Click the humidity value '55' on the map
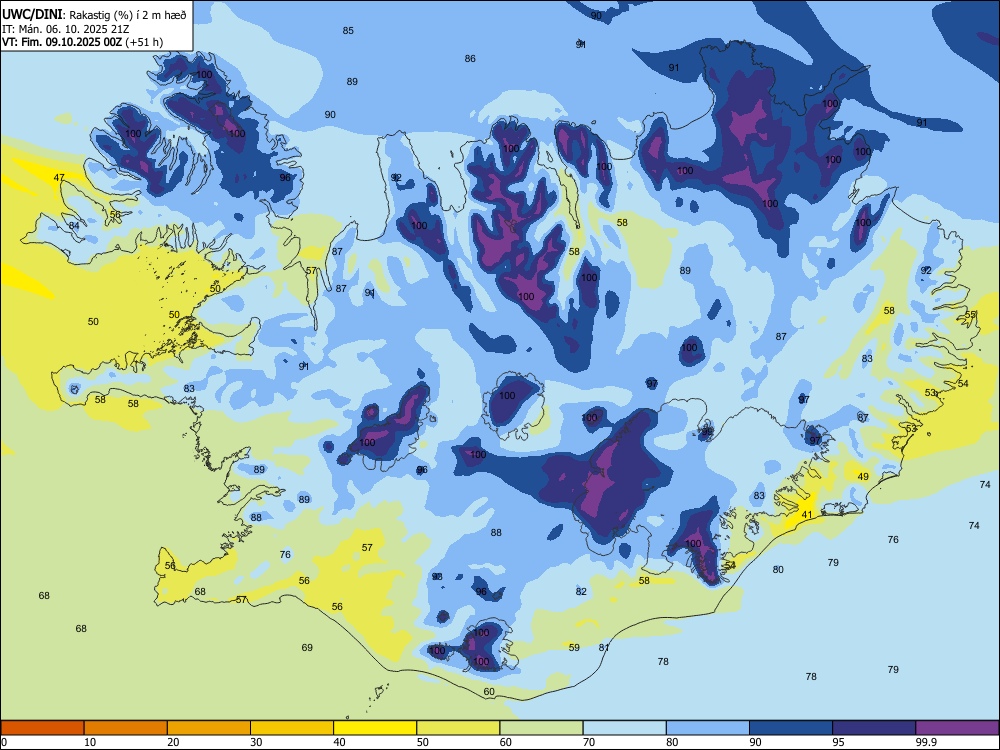 [x=971, y=315]
